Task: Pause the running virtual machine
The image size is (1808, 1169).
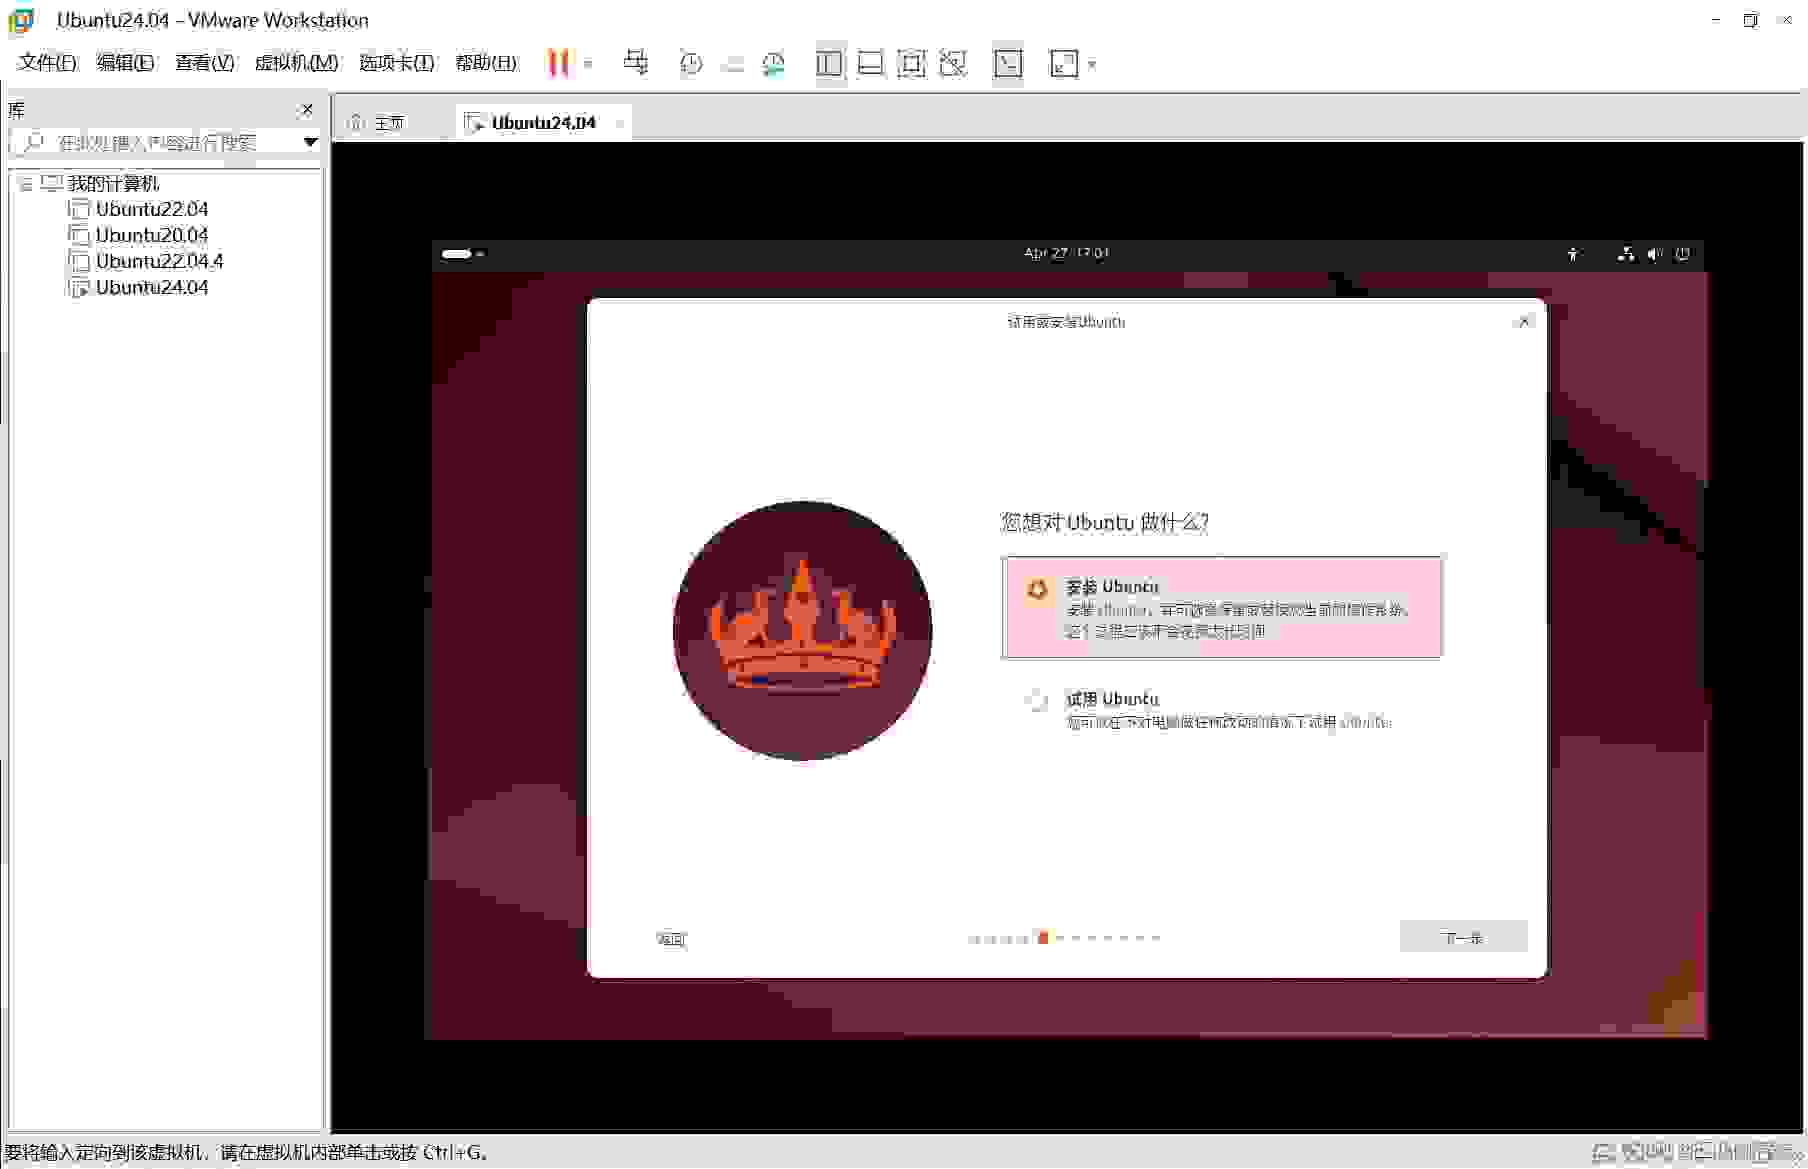Action: (x=558, y=63)
